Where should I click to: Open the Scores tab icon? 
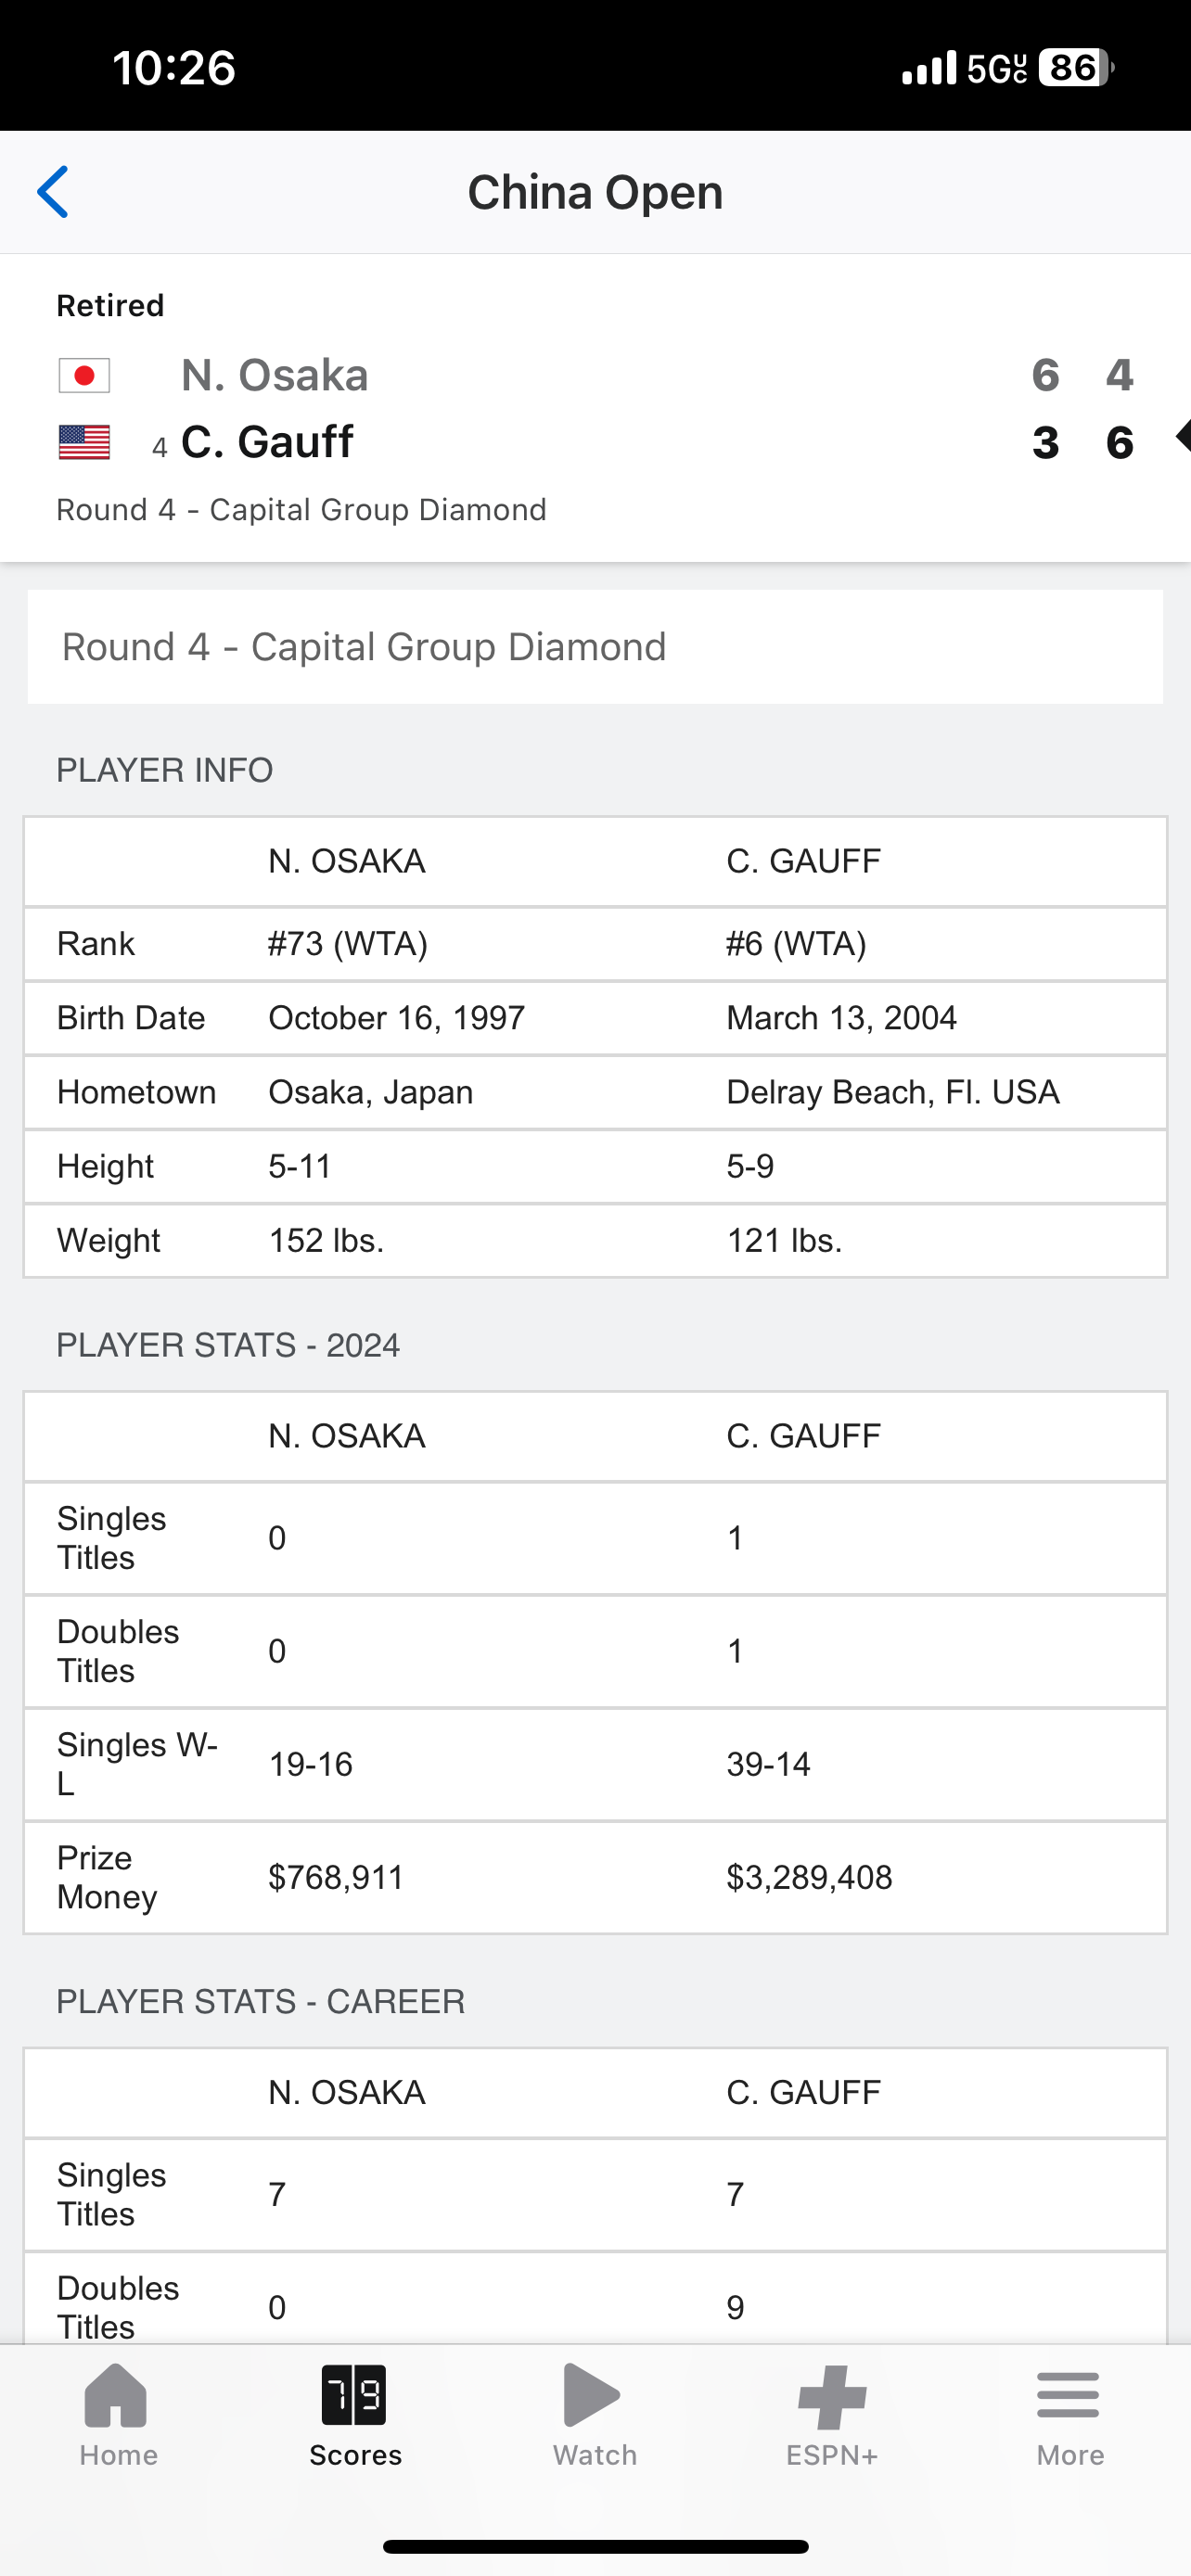355,2396
